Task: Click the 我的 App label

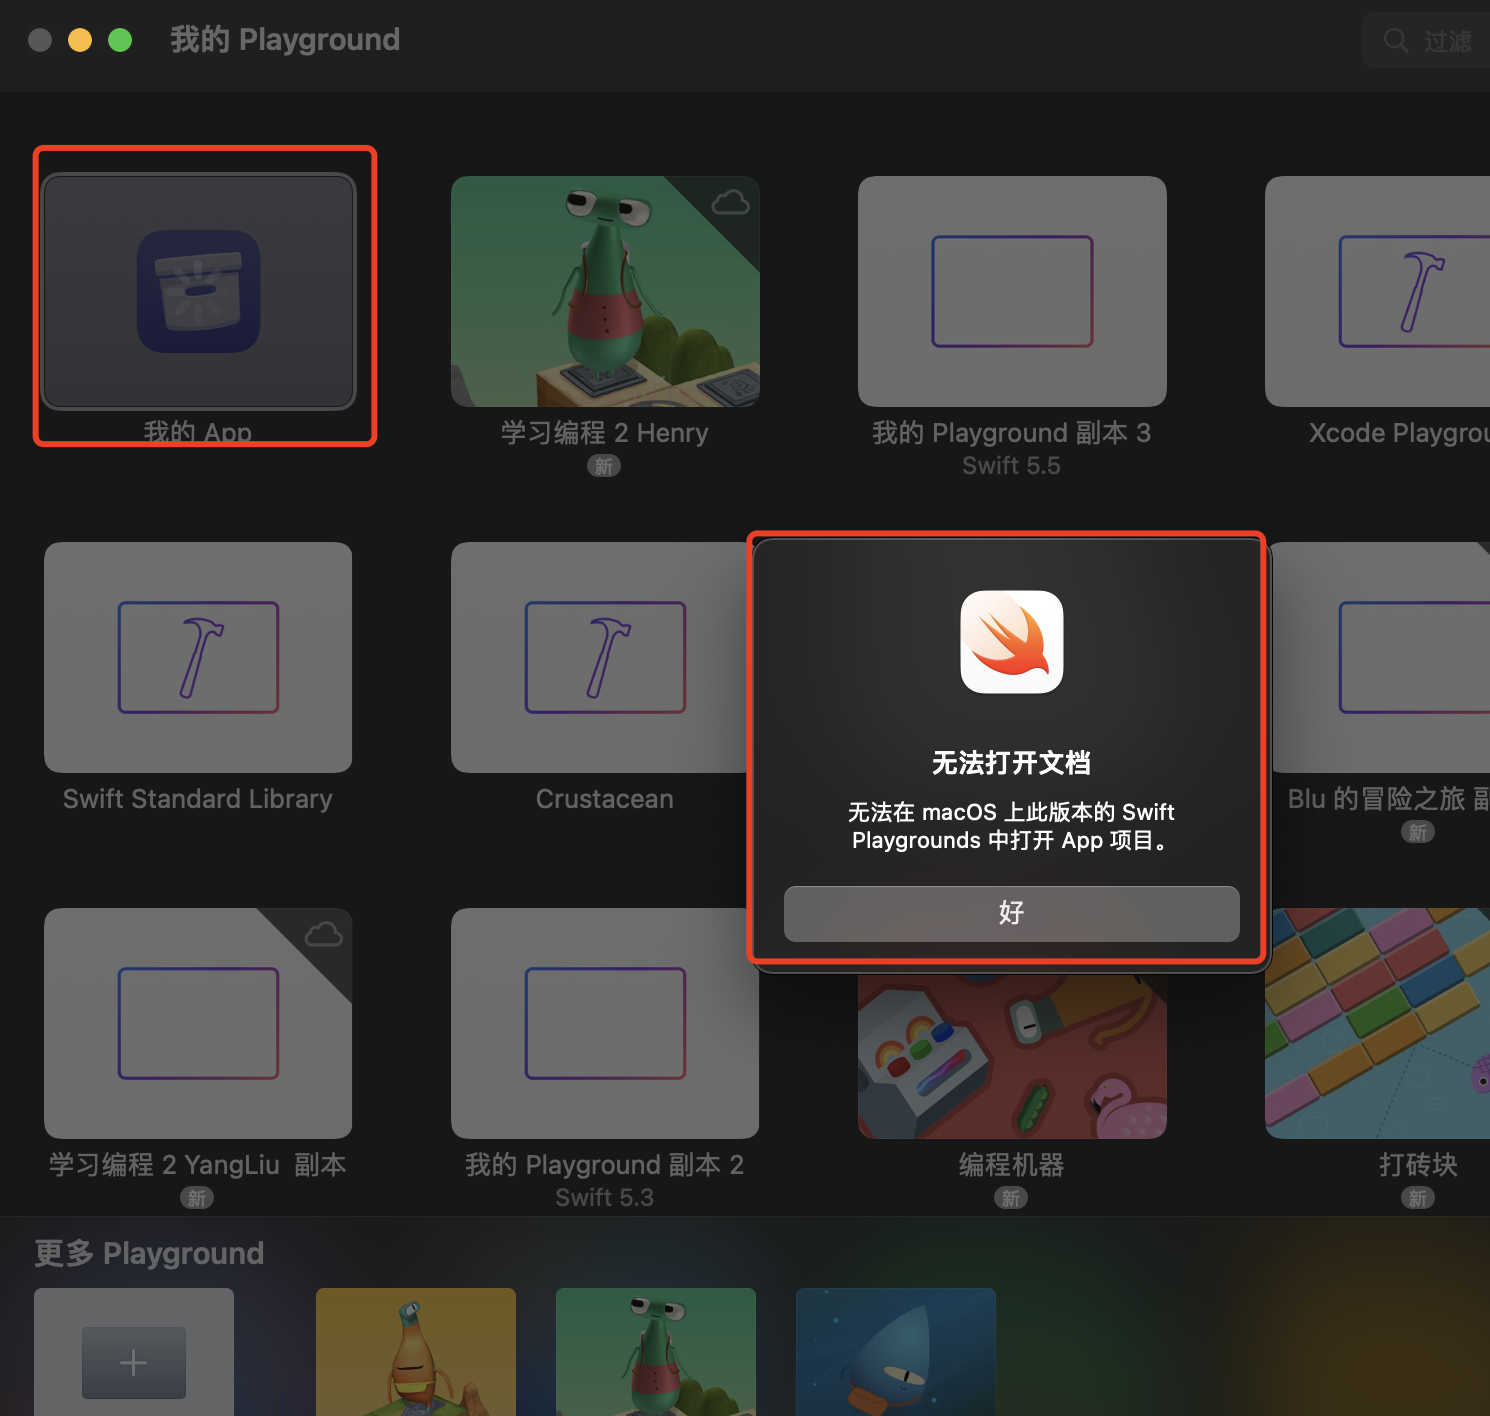Action: point(198,431)
